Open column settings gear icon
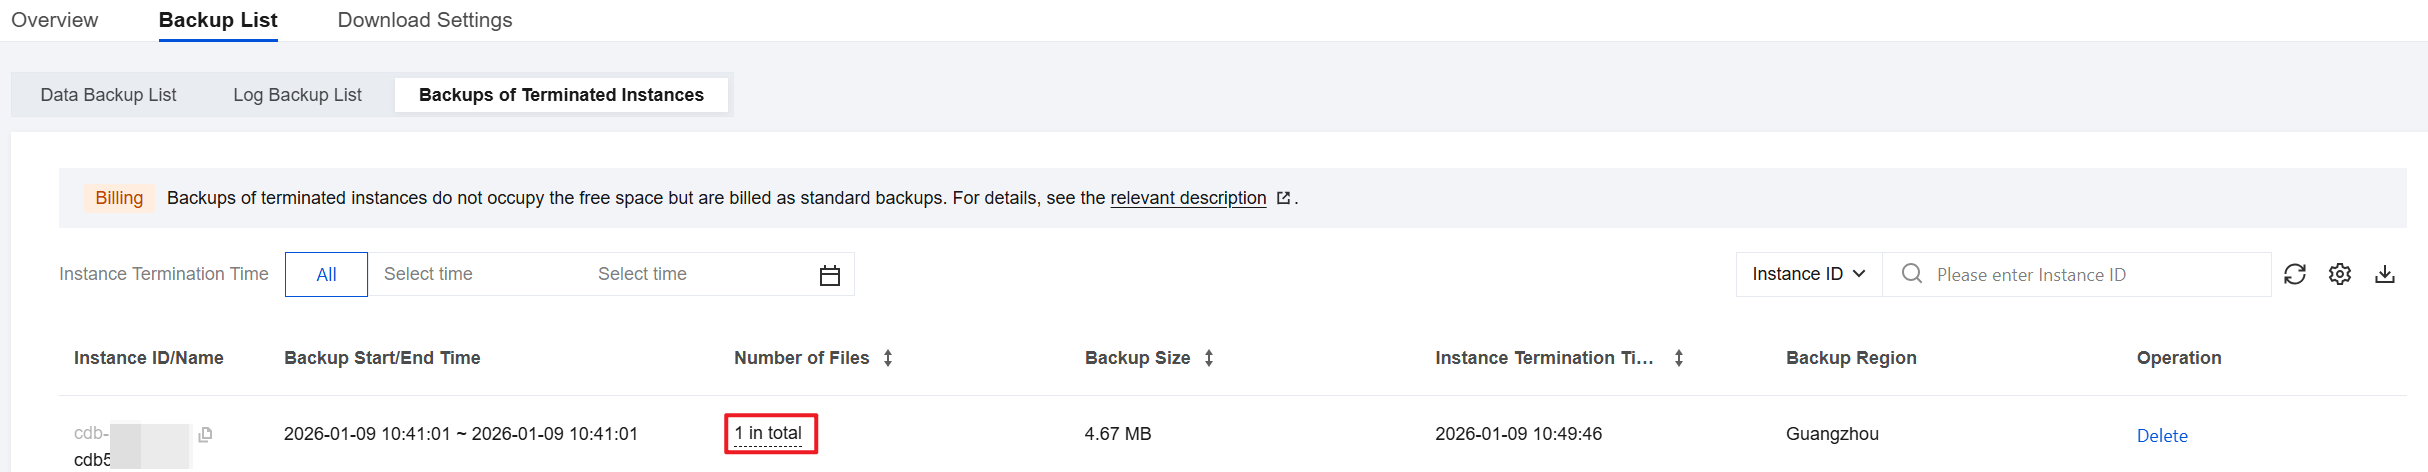This screenshot has width=2428, height=472. (x=2340, y=274)
